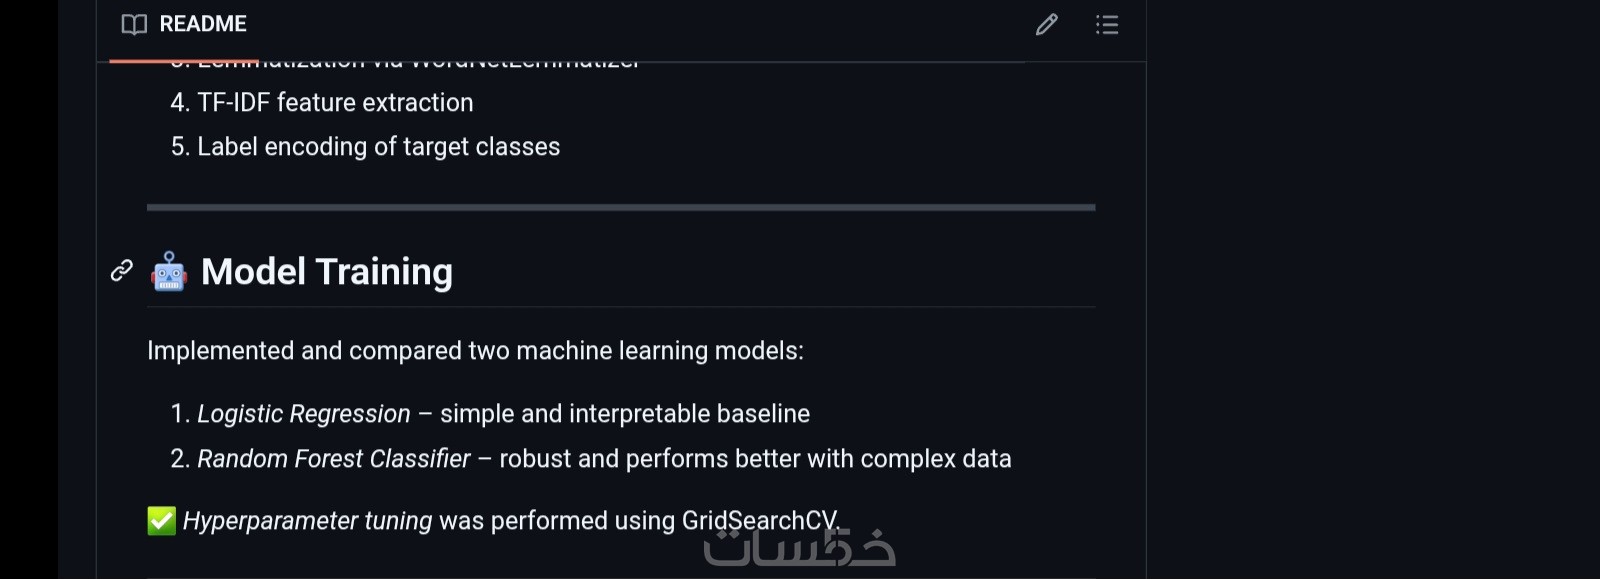Click the word GridSearchCV
Image resolution: width=1600 pixels, height=579 pixels.
click(758, 521)
